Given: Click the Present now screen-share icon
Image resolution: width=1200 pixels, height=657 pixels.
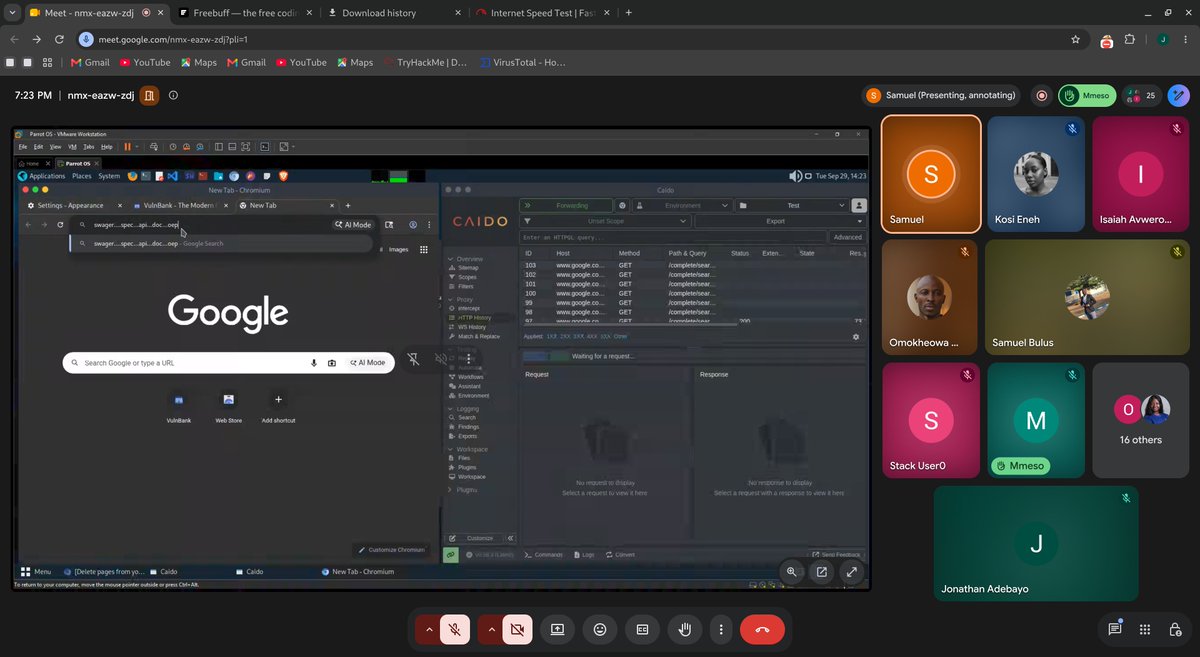Looking at the screenshot, I should point(558,629).
